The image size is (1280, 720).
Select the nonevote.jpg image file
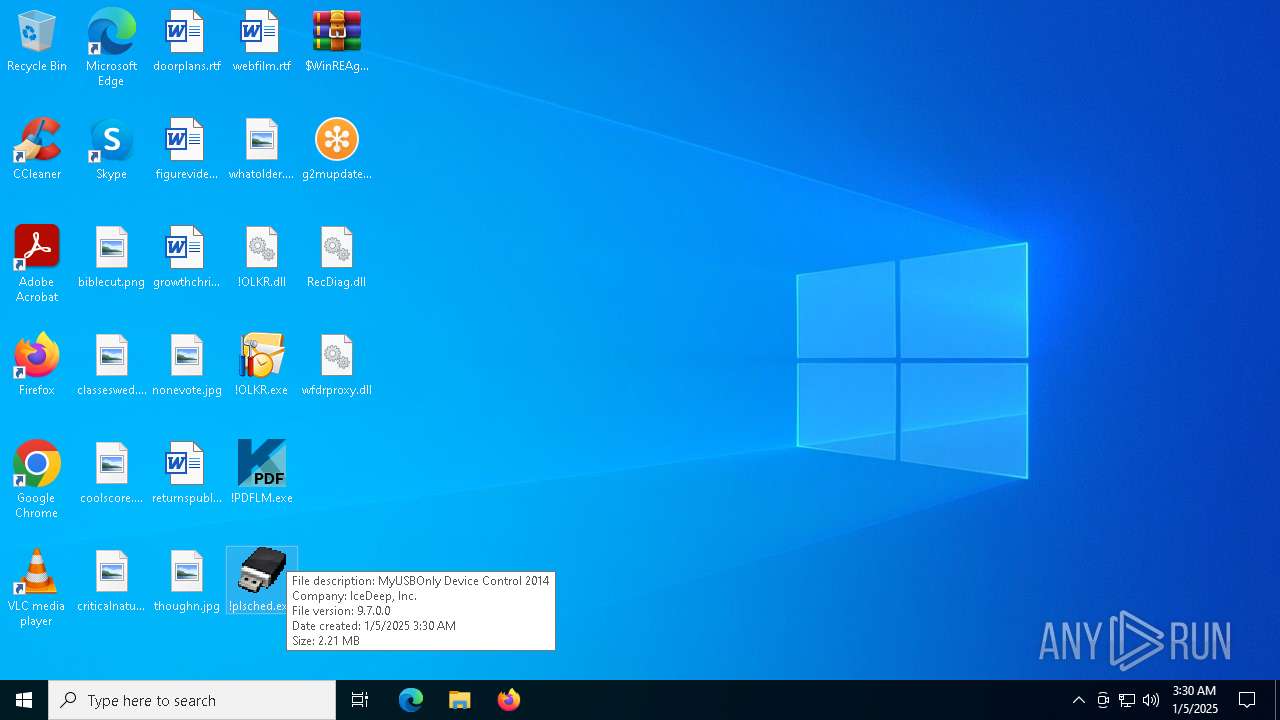[x=186, y=366]
